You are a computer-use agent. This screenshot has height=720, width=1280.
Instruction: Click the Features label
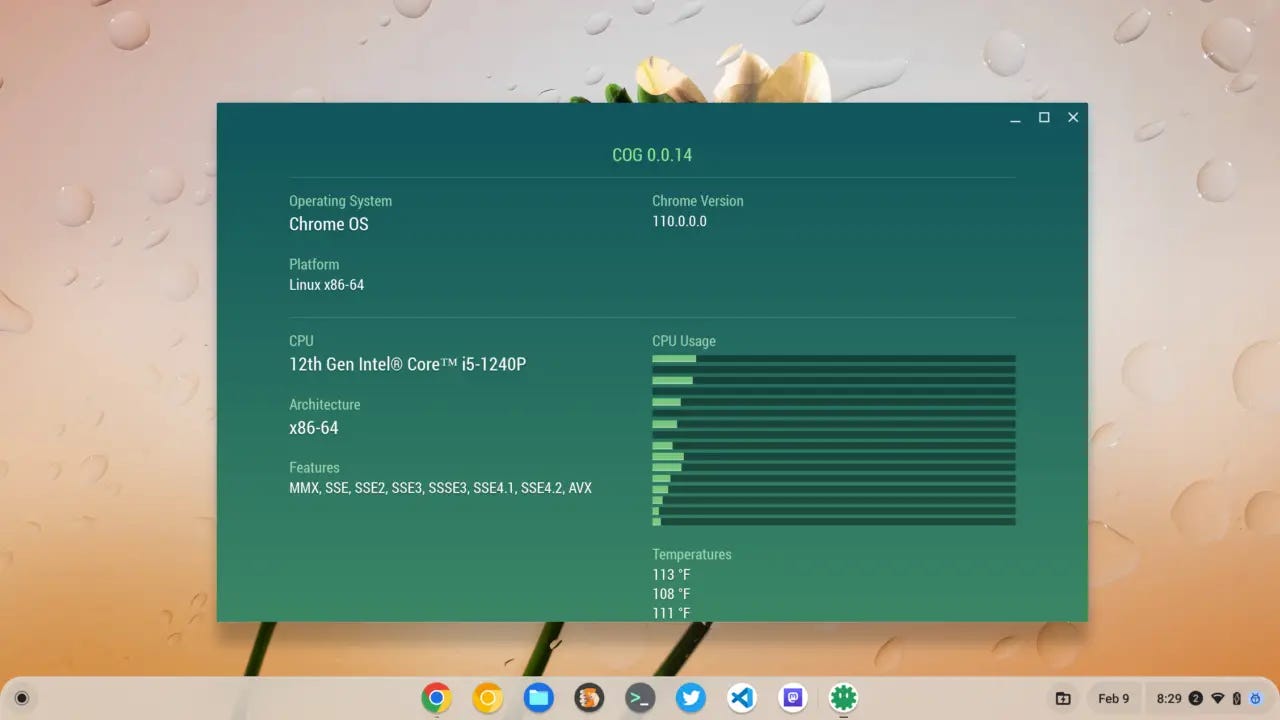pyautogui.click(x=314, y=467)
